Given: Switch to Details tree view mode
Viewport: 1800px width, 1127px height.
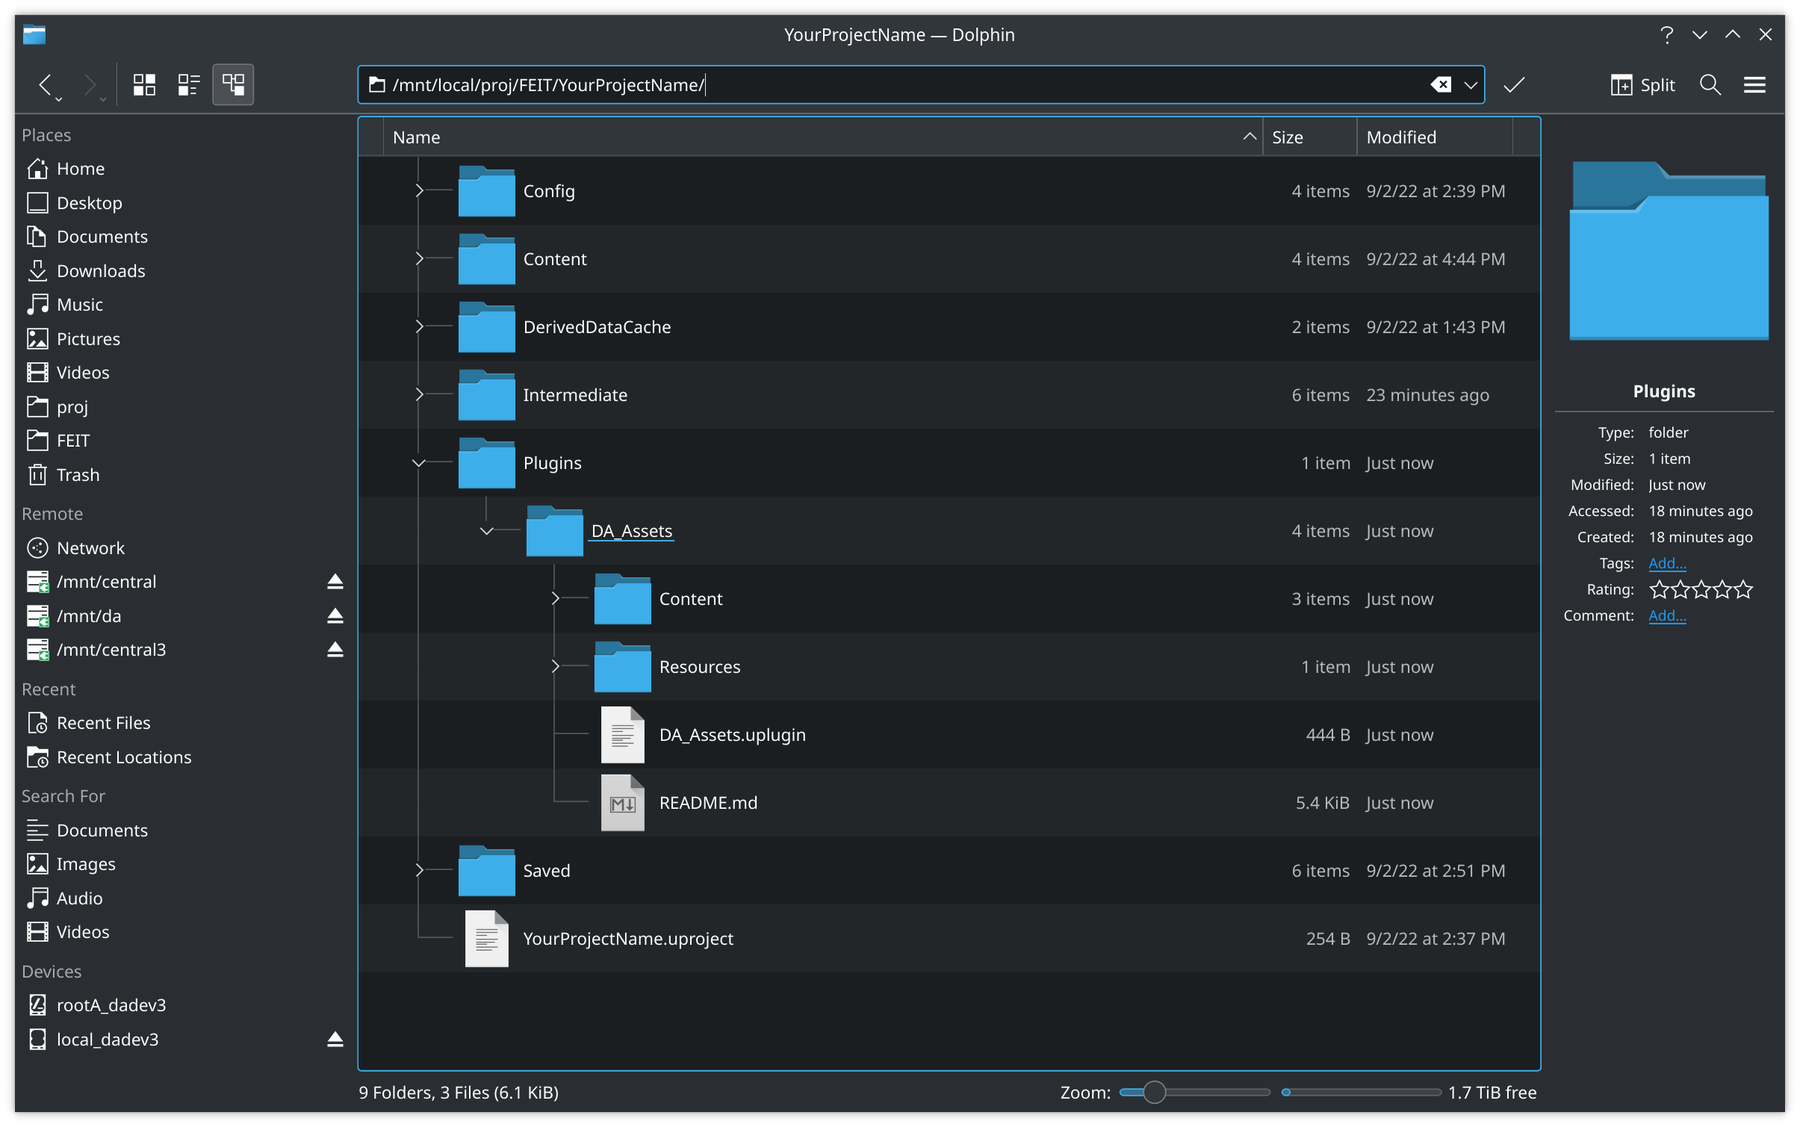Looking at the screenshot, I should 233,85.
